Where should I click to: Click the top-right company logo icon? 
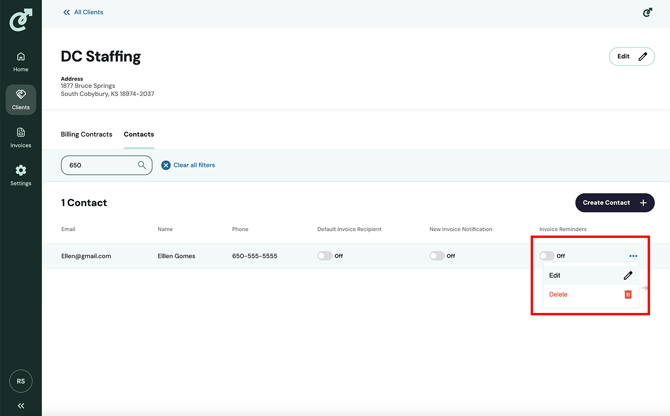coord(647,13)
